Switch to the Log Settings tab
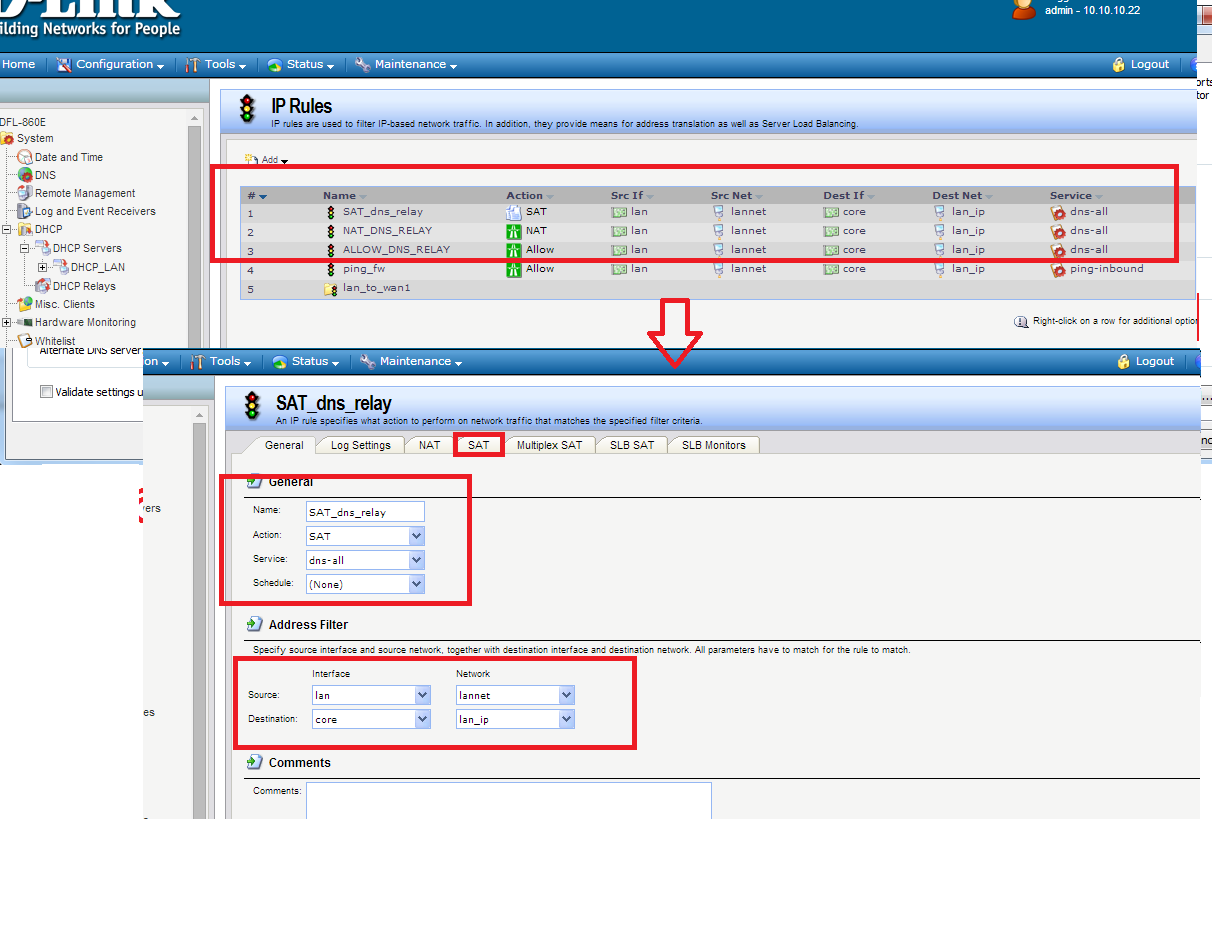The height and width of the screenshot is (948, 1212). [360, 445]
